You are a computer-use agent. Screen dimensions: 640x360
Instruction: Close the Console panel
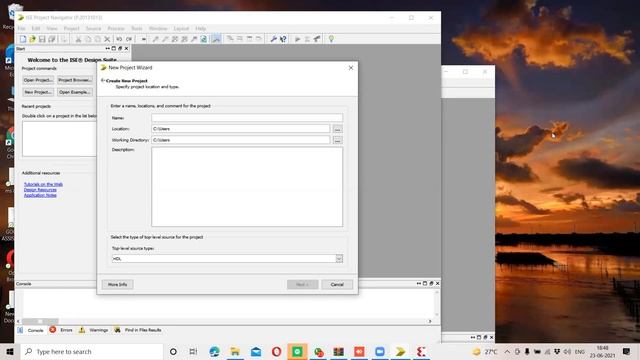click(438, 283)
